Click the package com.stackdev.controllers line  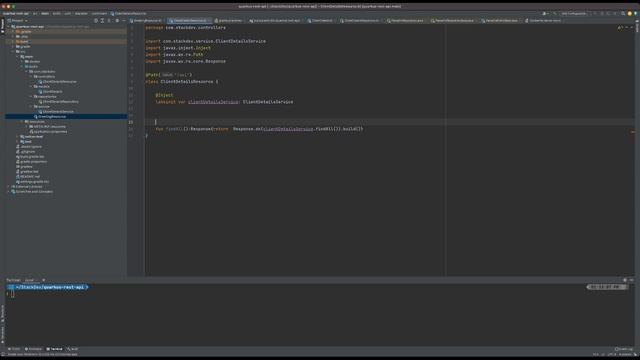pos(185,27)
